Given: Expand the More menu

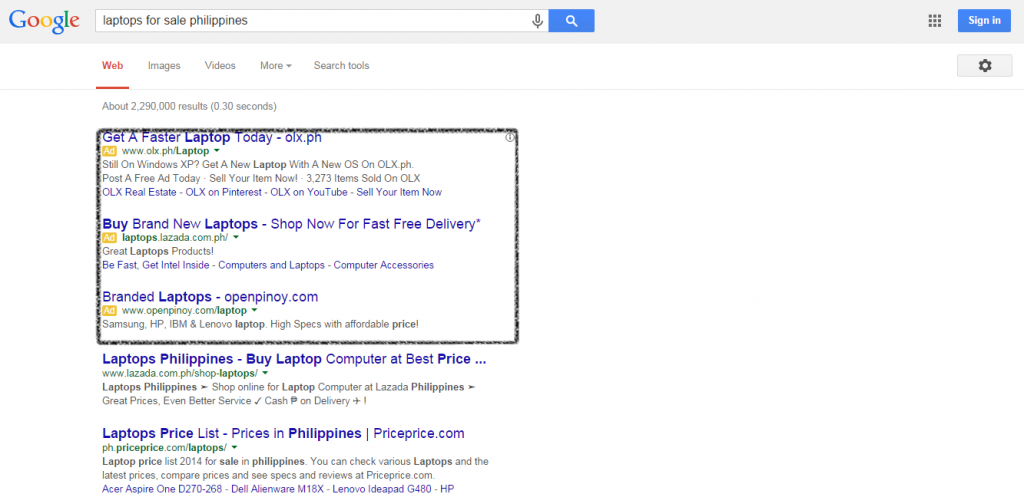Looking at the screenshot, I should (276, 65).
